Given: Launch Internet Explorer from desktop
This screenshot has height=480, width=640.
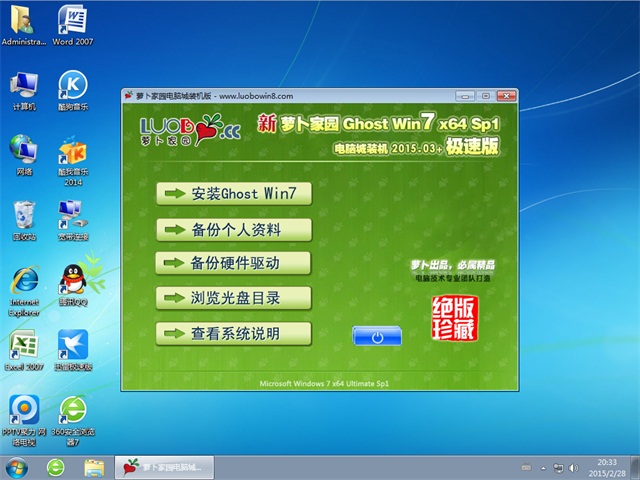Looking at the screenshot, I should click(x=23, y=283).
